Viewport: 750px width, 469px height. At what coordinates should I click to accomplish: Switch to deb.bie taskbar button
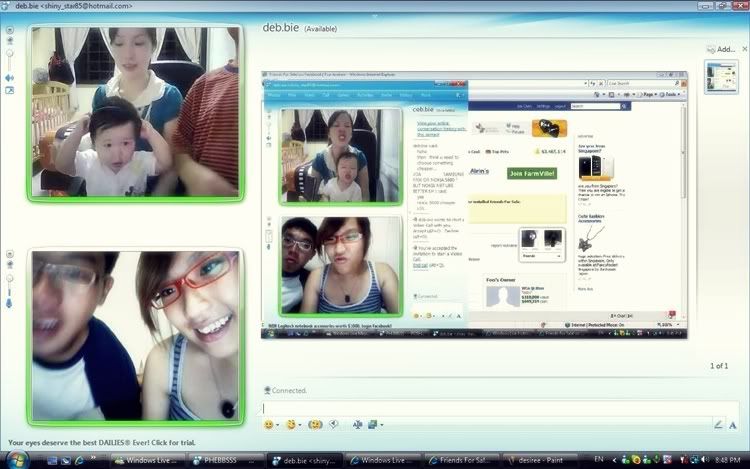pos(304,460)
